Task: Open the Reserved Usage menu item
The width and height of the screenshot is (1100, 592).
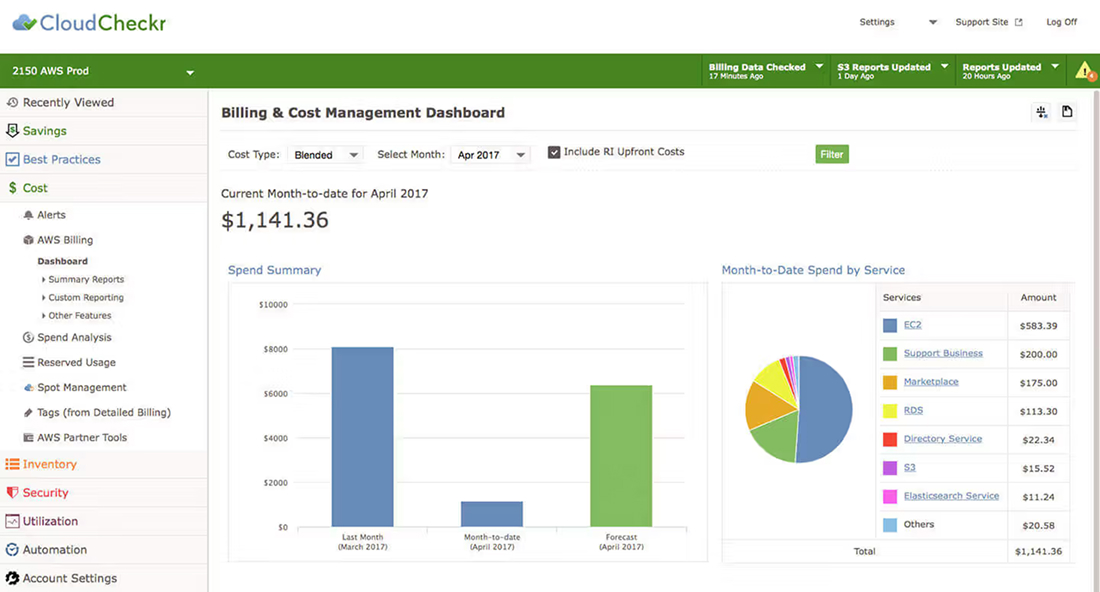Action: 76,363
